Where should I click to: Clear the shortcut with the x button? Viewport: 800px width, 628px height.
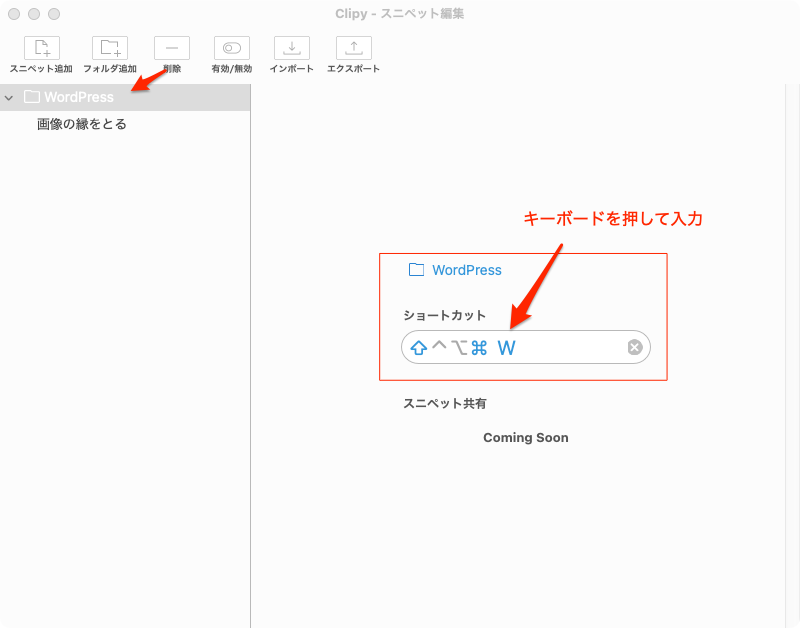[x=634, y=347]
